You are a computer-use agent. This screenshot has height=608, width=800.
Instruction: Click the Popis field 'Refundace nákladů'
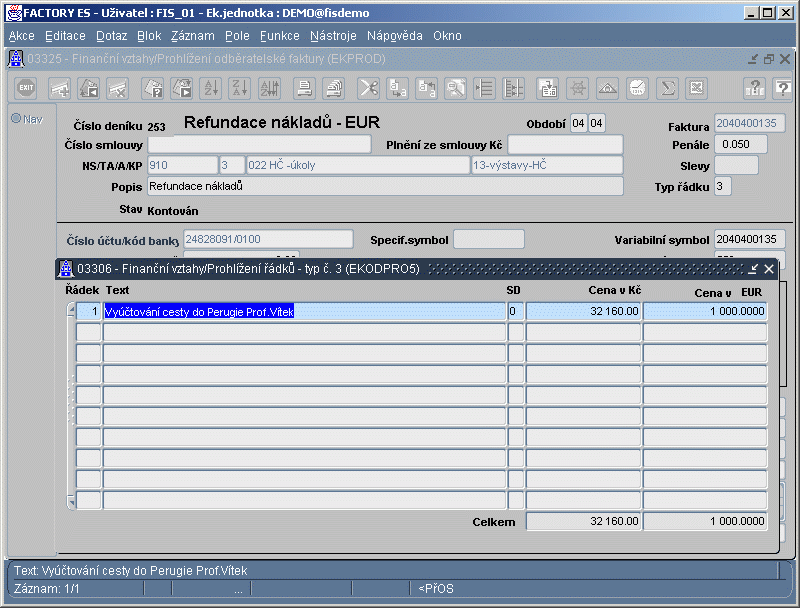(x=385, y=186)
